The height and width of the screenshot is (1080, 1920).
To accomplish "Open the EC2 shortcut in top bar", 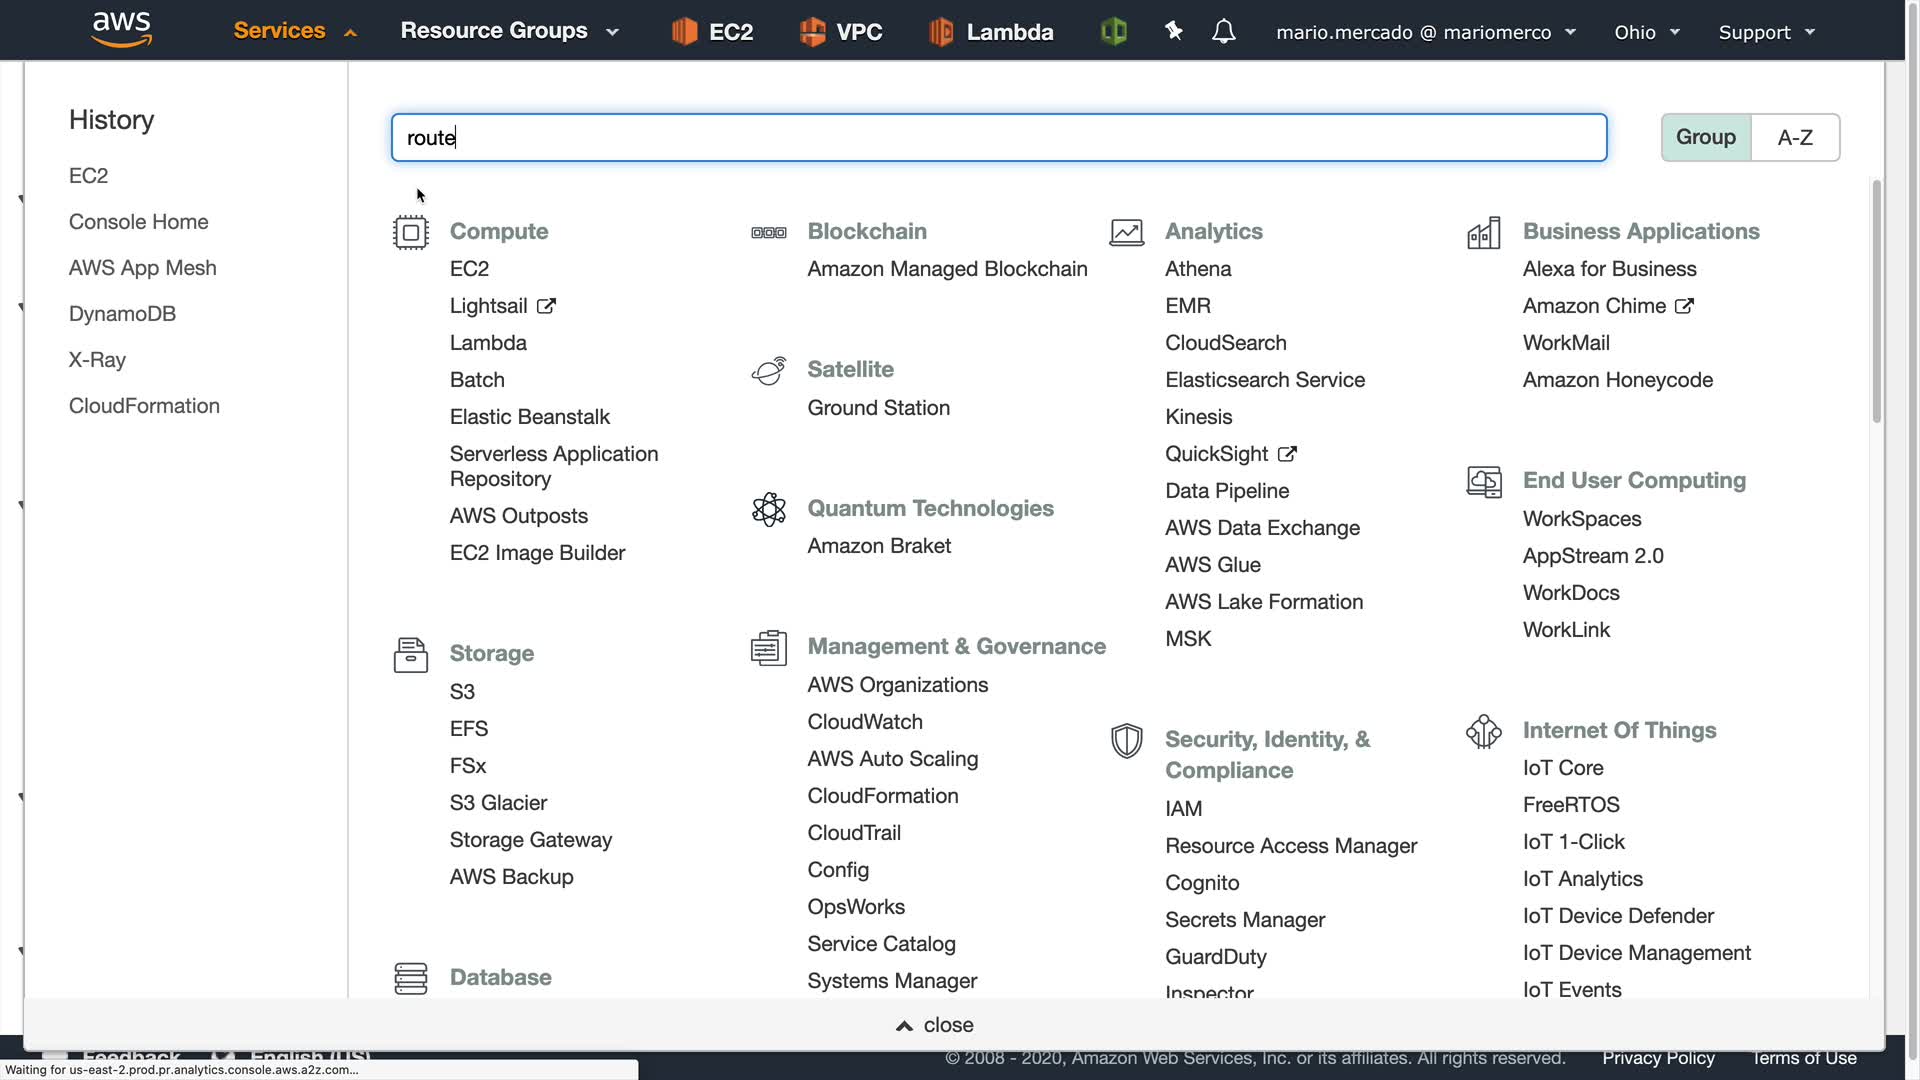I will [712, 32].
